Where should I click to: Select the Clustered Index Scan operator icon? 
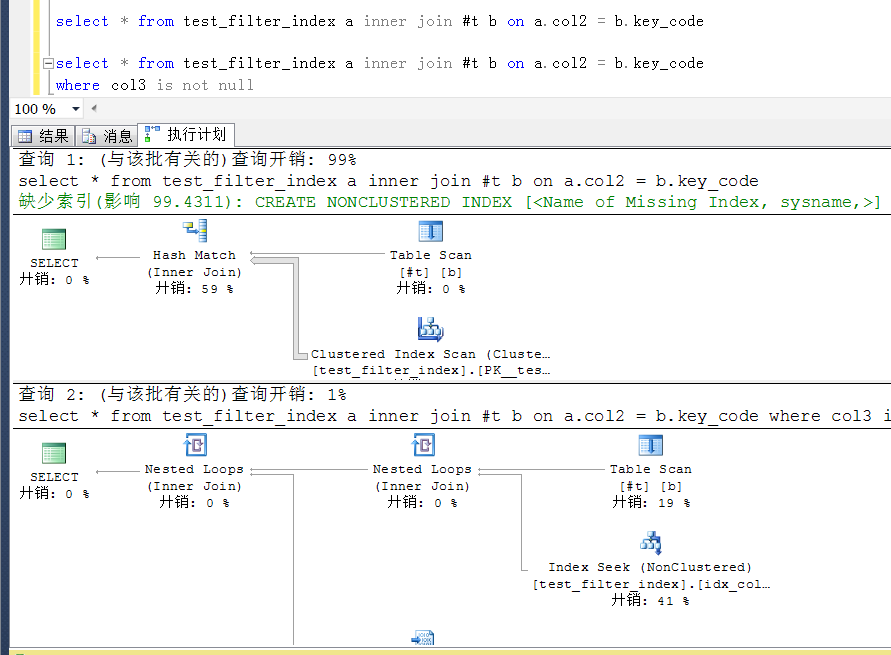(430, 328)
